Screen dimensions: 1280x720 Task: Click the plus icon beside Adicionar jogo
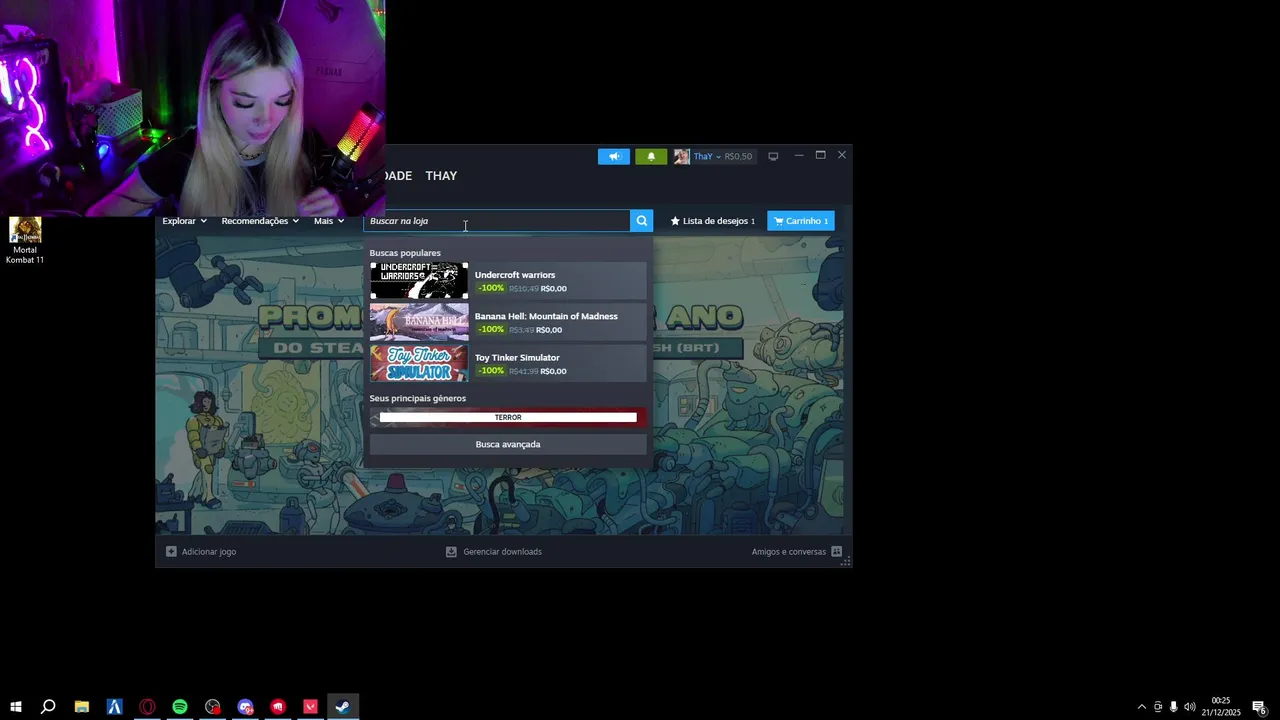pos(171,551)
